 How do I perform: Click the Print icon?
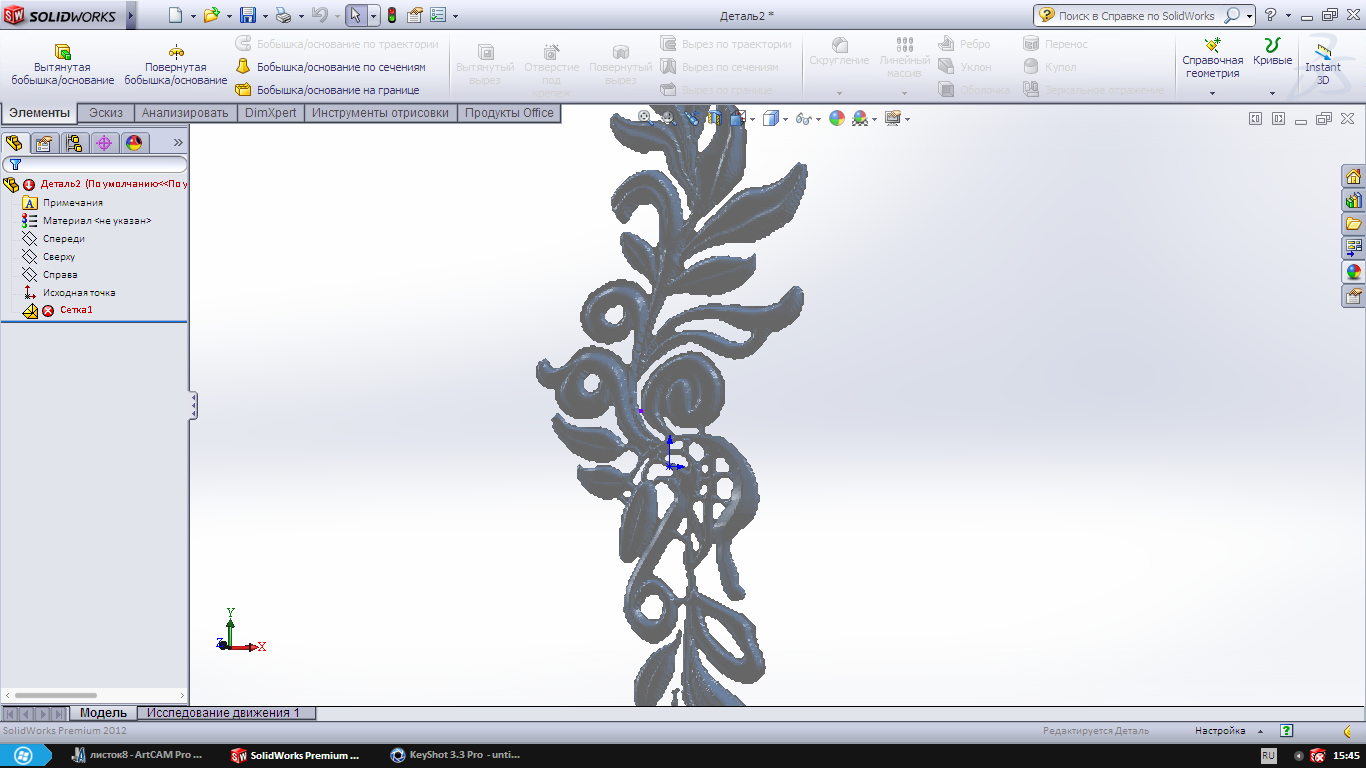tap(283, 15)
